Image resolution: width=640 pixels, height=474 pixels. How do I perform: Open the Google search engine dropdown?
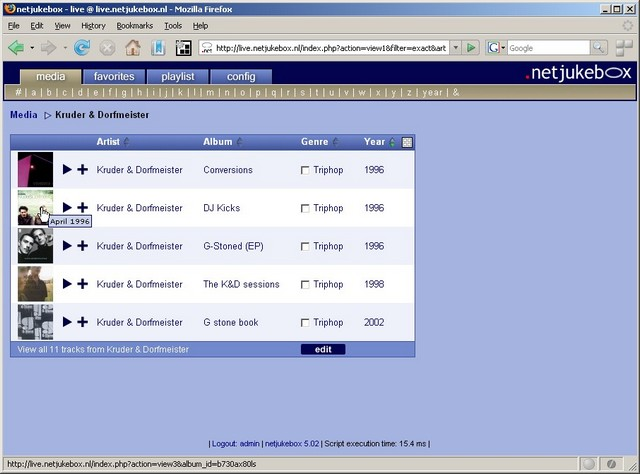pyautogui.click(x=496, y=48)
